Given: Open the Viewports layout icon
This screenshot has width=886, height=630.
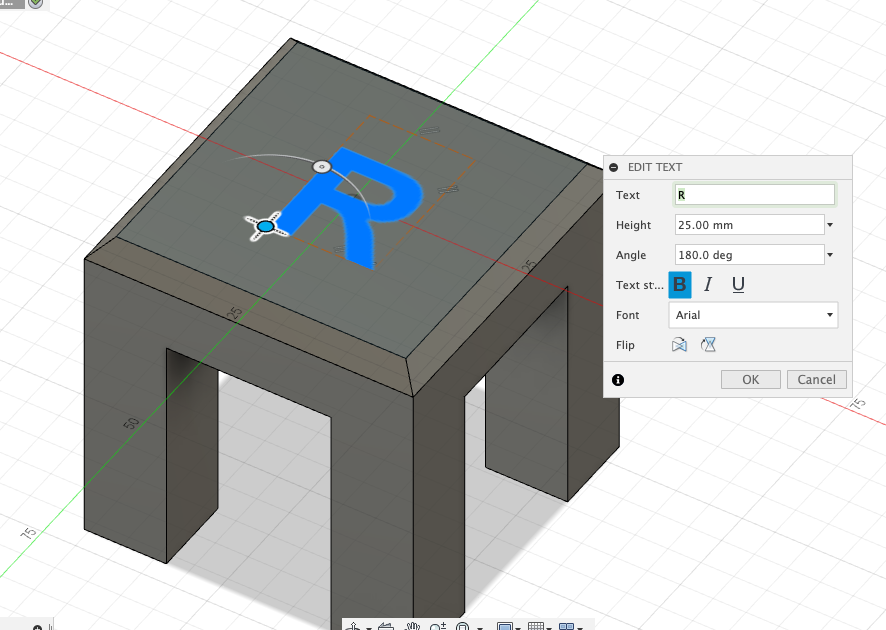Looking at the screenshot, I should point(566,627).
